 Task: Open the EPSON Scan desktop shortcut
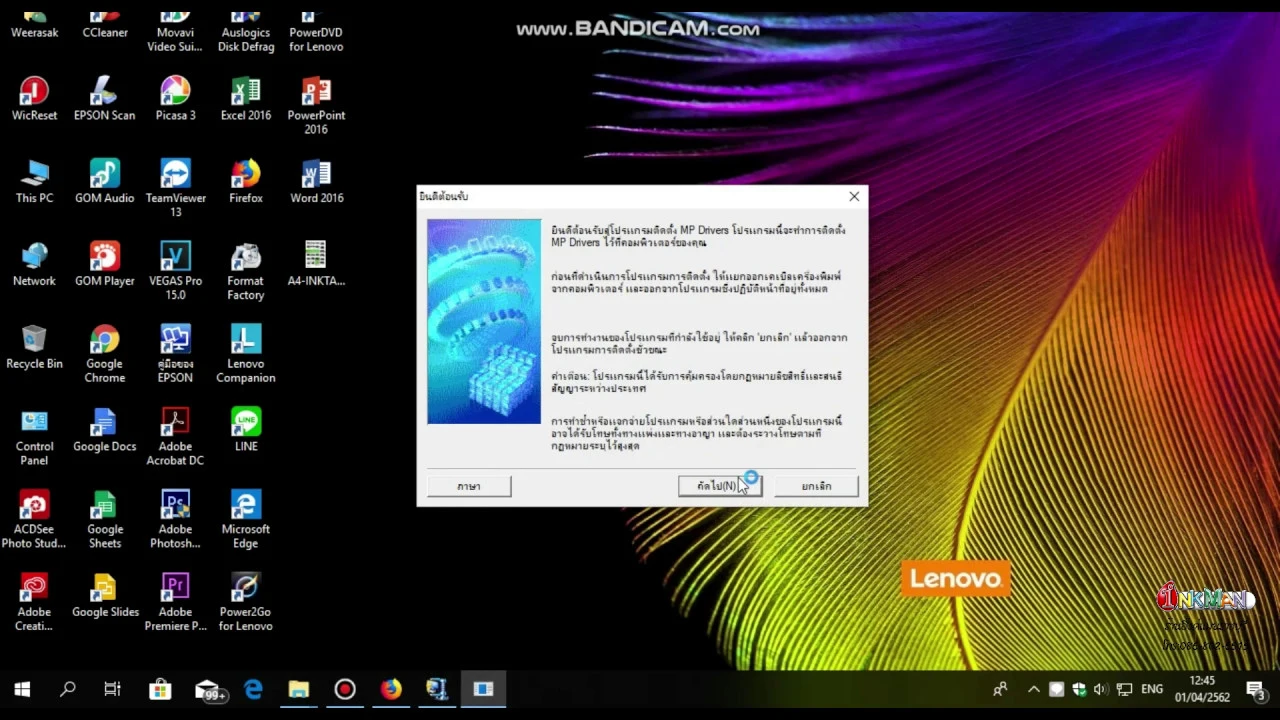(x=104, y=99)
